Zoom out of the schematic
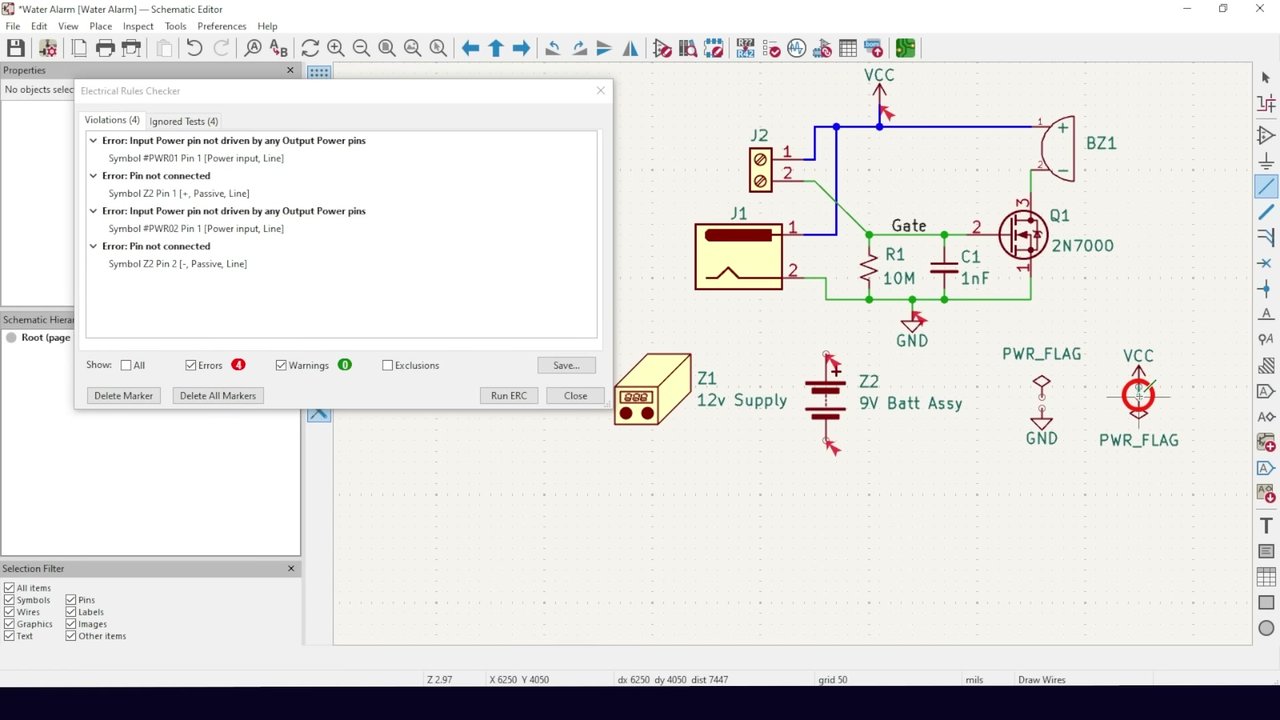Image resolution: width=1280 pixels, height=720 pixels. 361,48
